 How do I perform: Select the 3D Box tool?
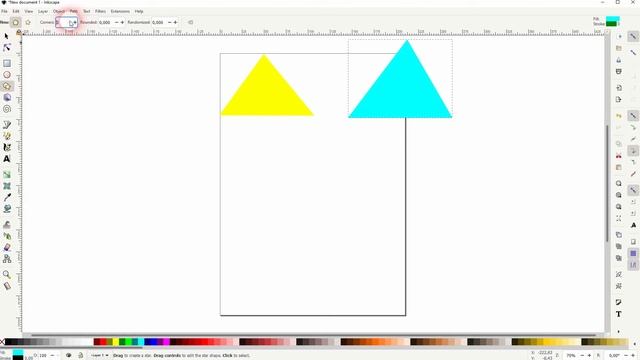(x=7, y=98)
